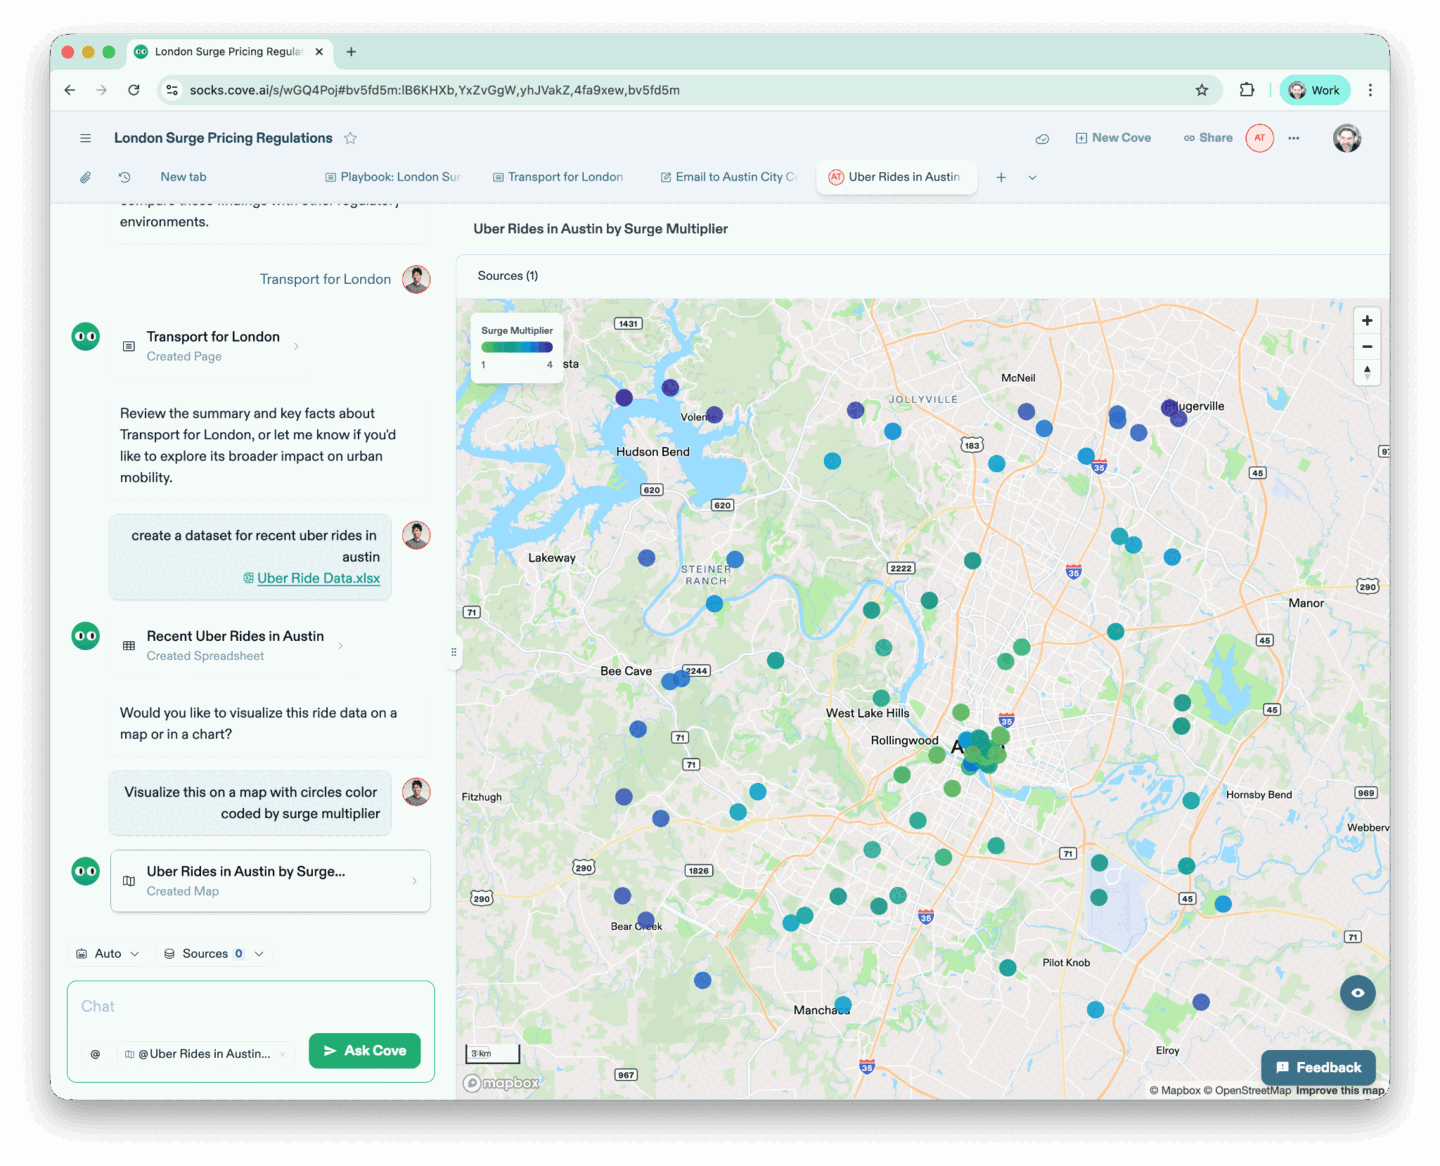Open the OpenStreetMap attribution link

click(x=1247, y=1091)
